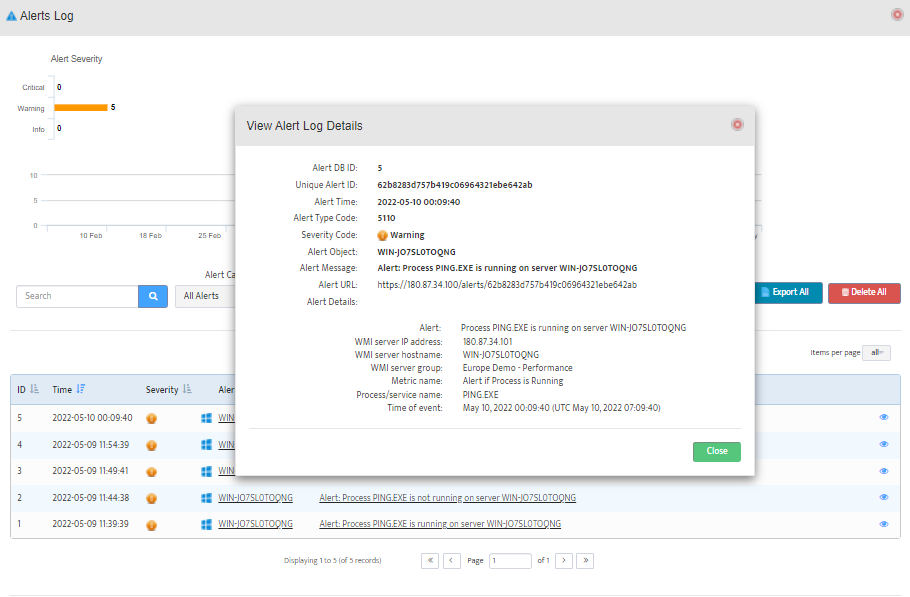The width and height of the screenshot is (910, 597).
Task: Go to last page of results
Action: [585, 560]
